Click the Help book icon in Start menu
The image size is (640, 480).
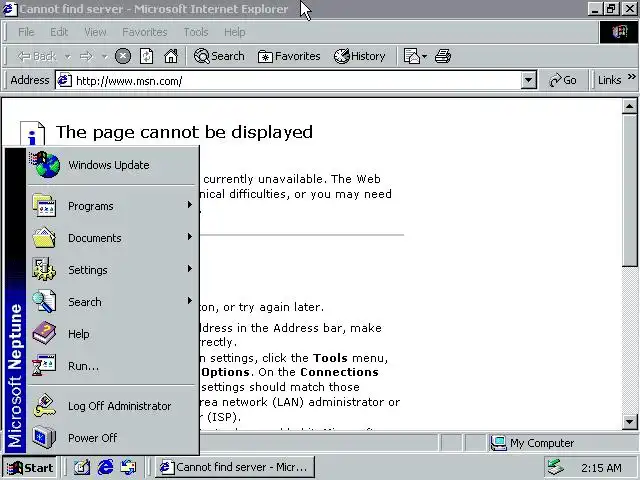[44, 333]
